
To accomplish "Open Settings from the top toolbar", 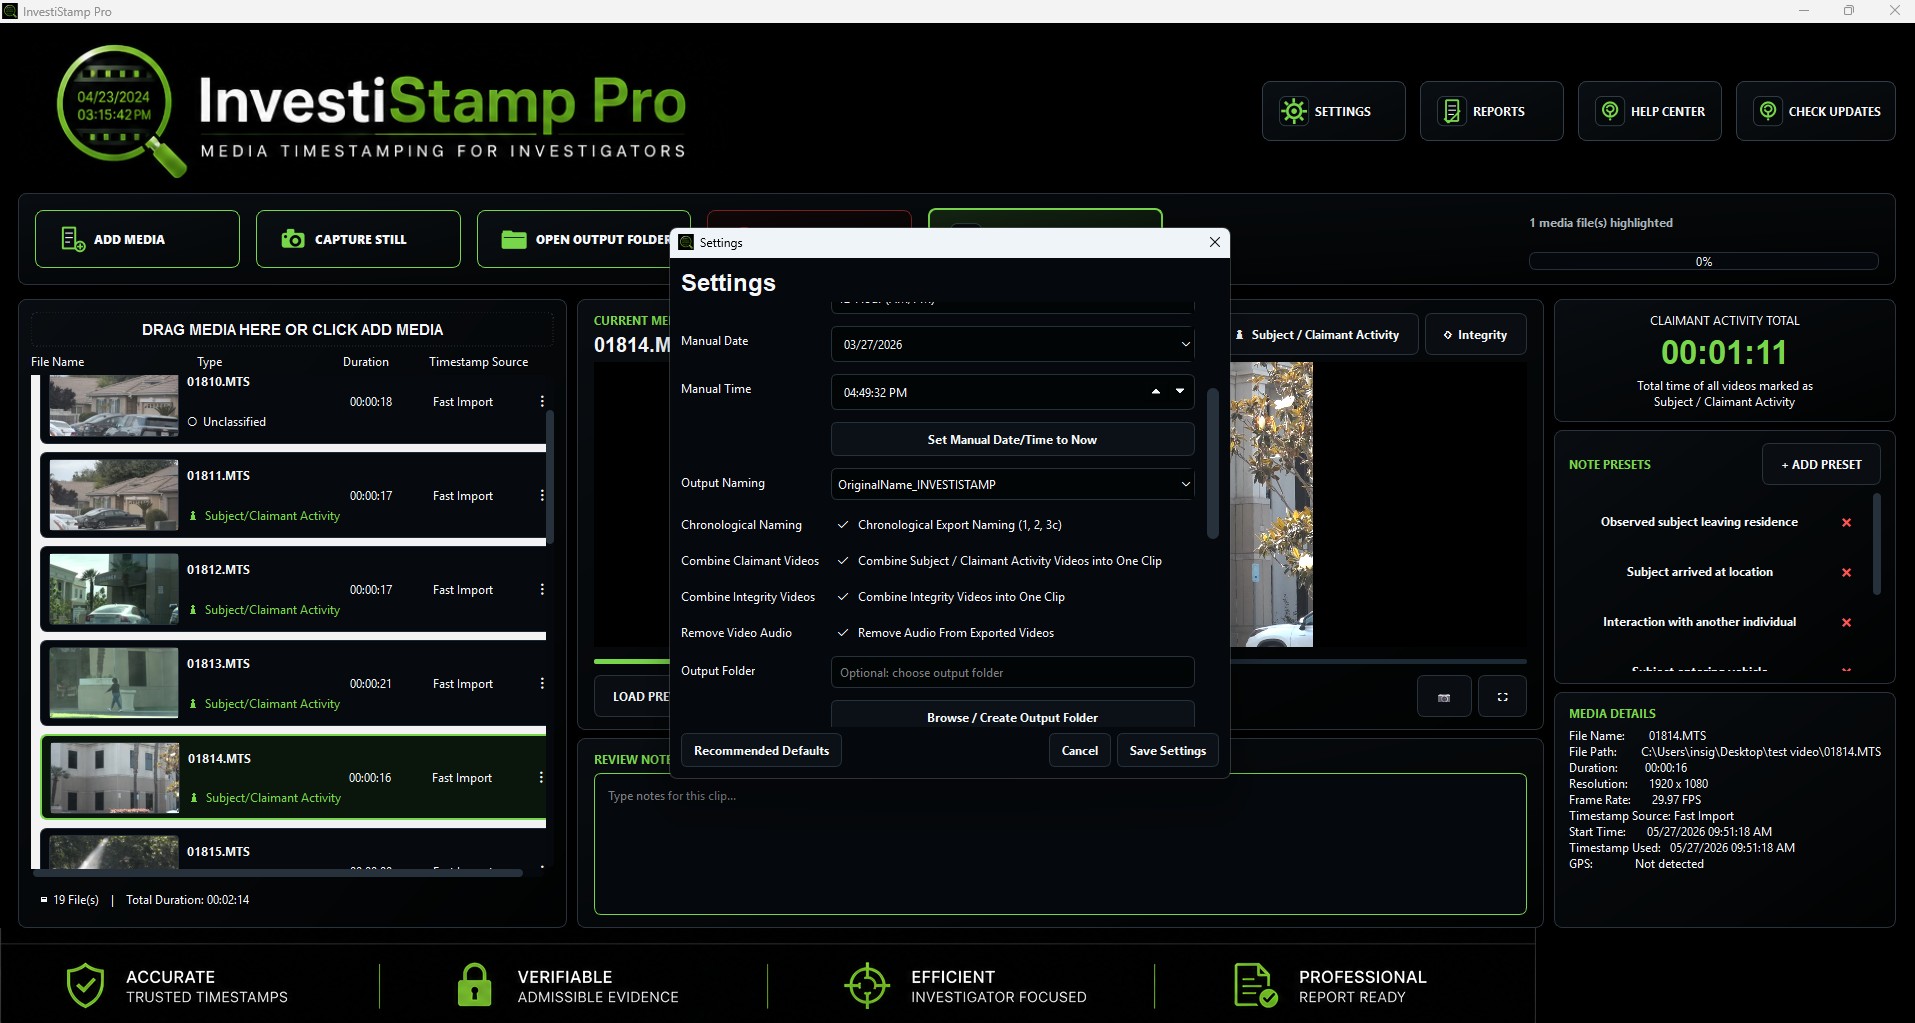I will 1333,111.
